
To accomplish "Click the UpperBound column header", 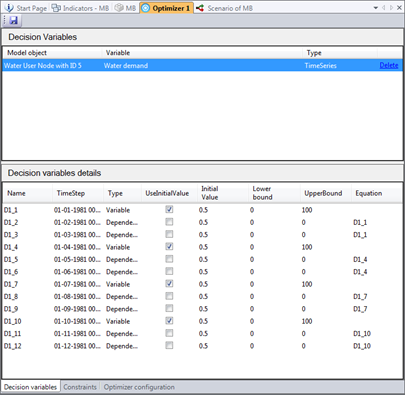I will [326, 193].
